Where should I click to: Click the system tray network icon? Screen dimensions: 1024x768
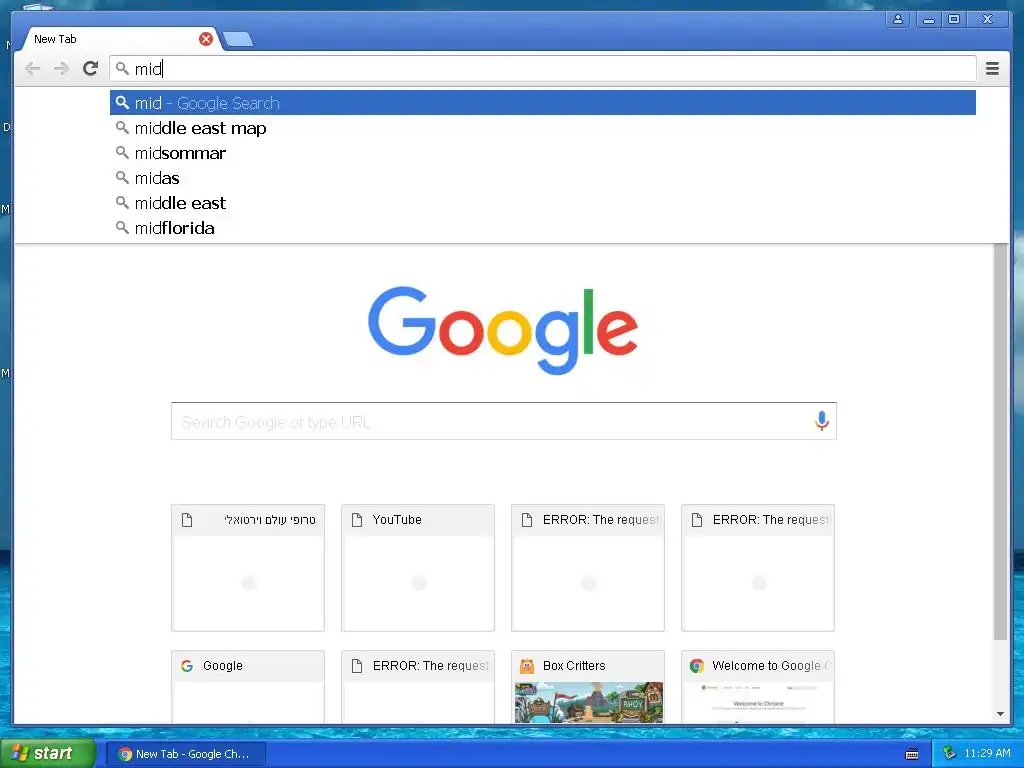coord(949,753)
